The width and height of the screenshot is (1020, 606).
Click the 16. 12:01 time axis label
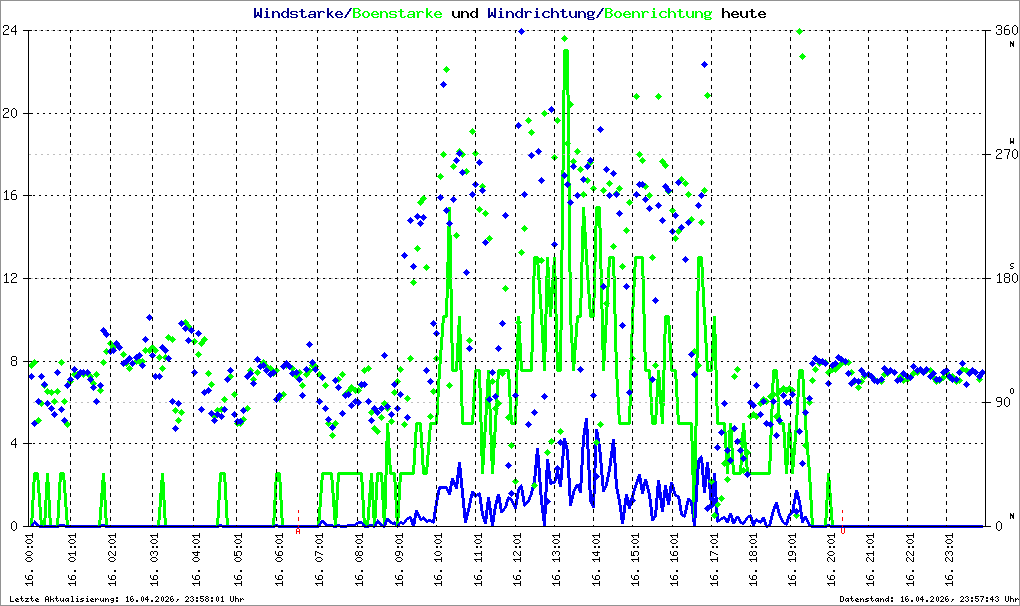pos(518,559)
